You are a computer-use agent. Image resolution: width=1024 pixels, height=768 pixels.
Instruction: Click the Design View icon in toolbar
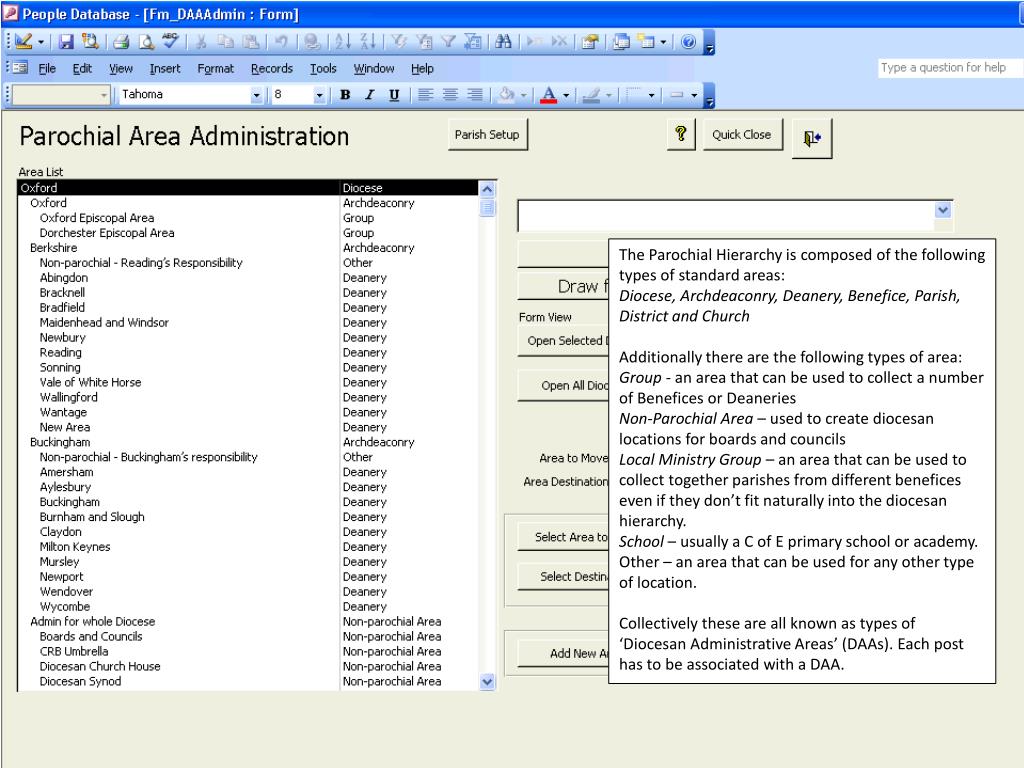[24, 42]
